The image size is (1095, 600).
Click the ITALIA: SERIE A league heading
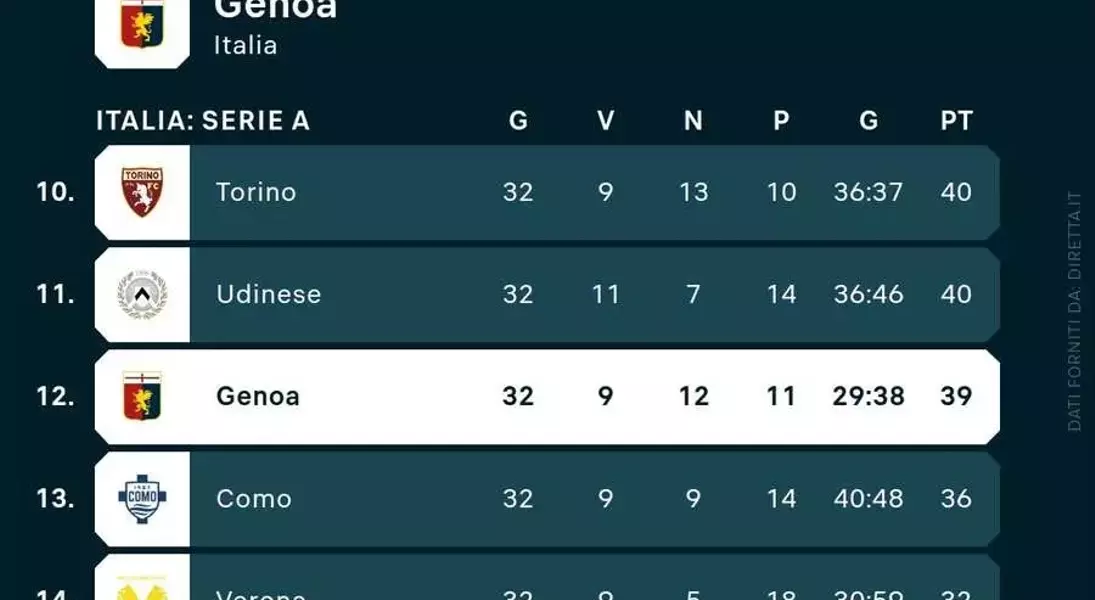[x=203, y=121]
